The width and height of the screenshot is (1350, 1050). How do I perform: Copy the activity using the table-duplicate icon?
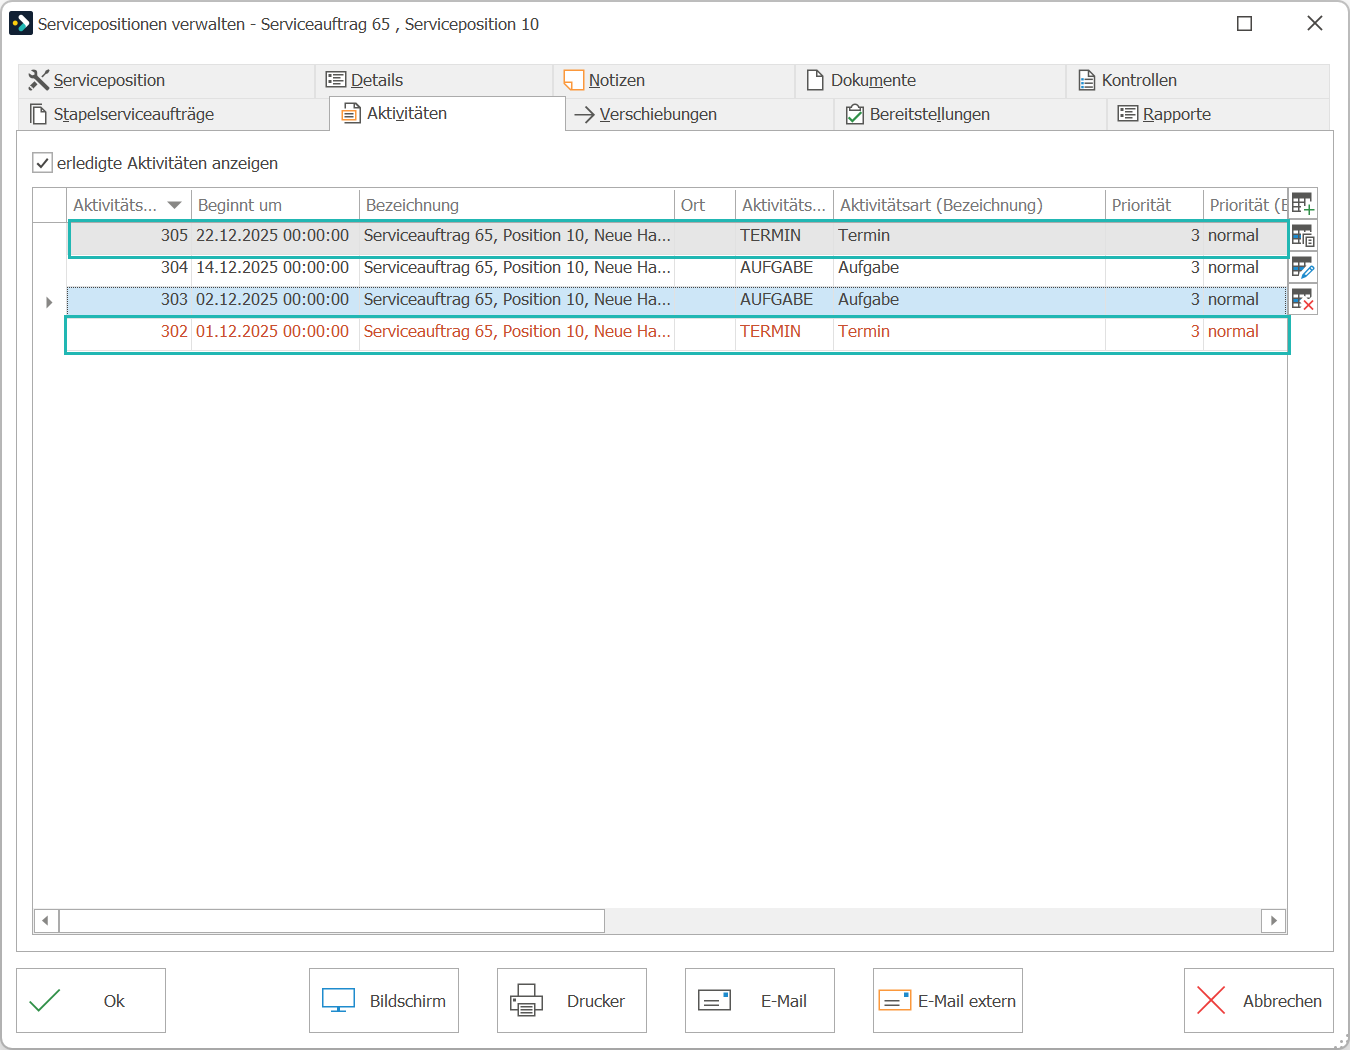(1303, 236)
